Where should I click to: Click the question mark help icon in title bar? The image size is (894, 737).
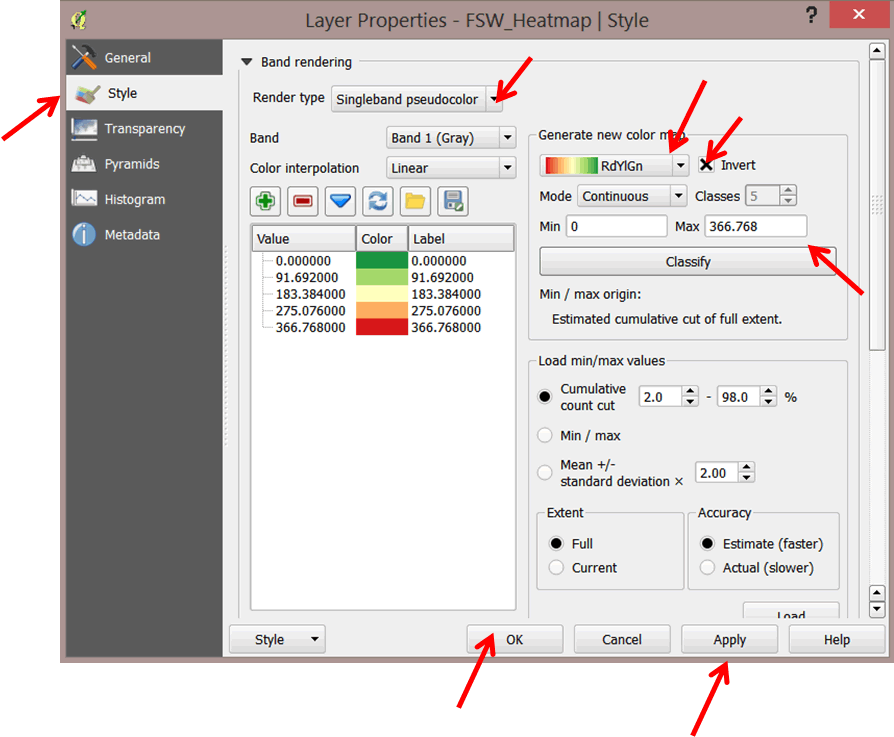pos(811,15)
